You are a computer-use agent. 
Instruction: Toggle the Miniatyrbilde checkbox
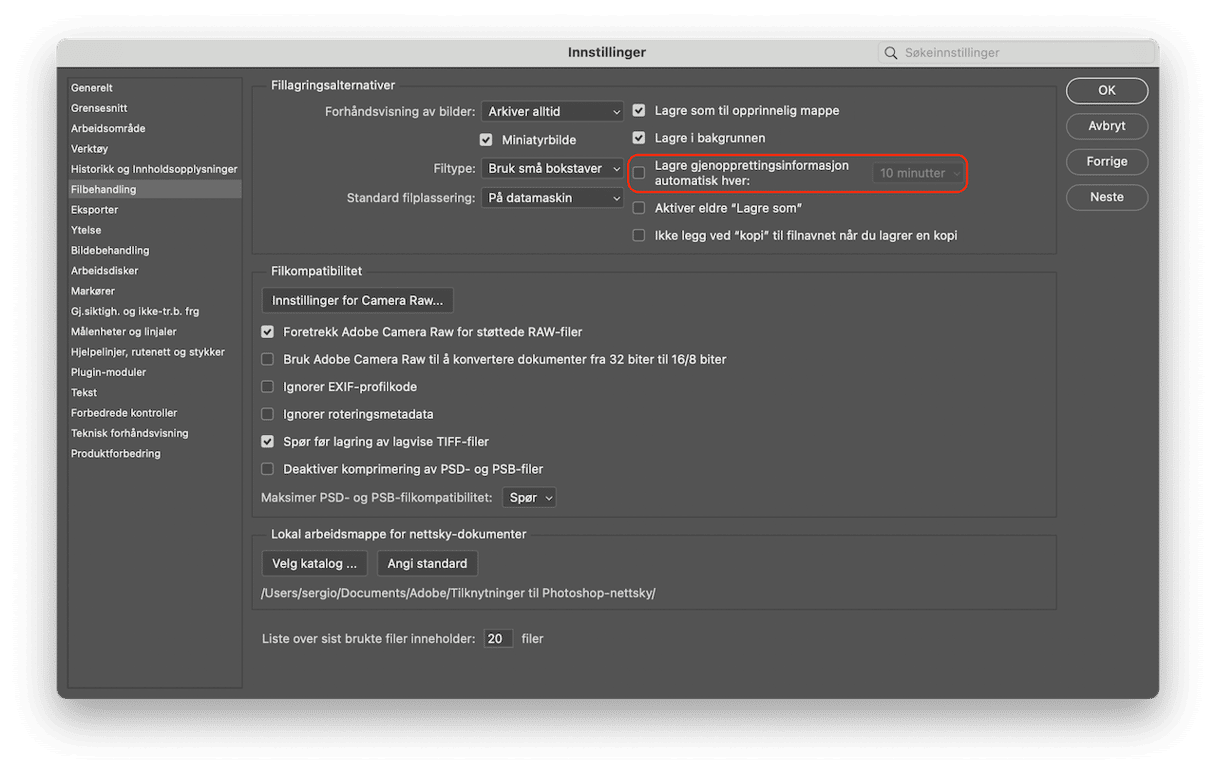[486, 140]
